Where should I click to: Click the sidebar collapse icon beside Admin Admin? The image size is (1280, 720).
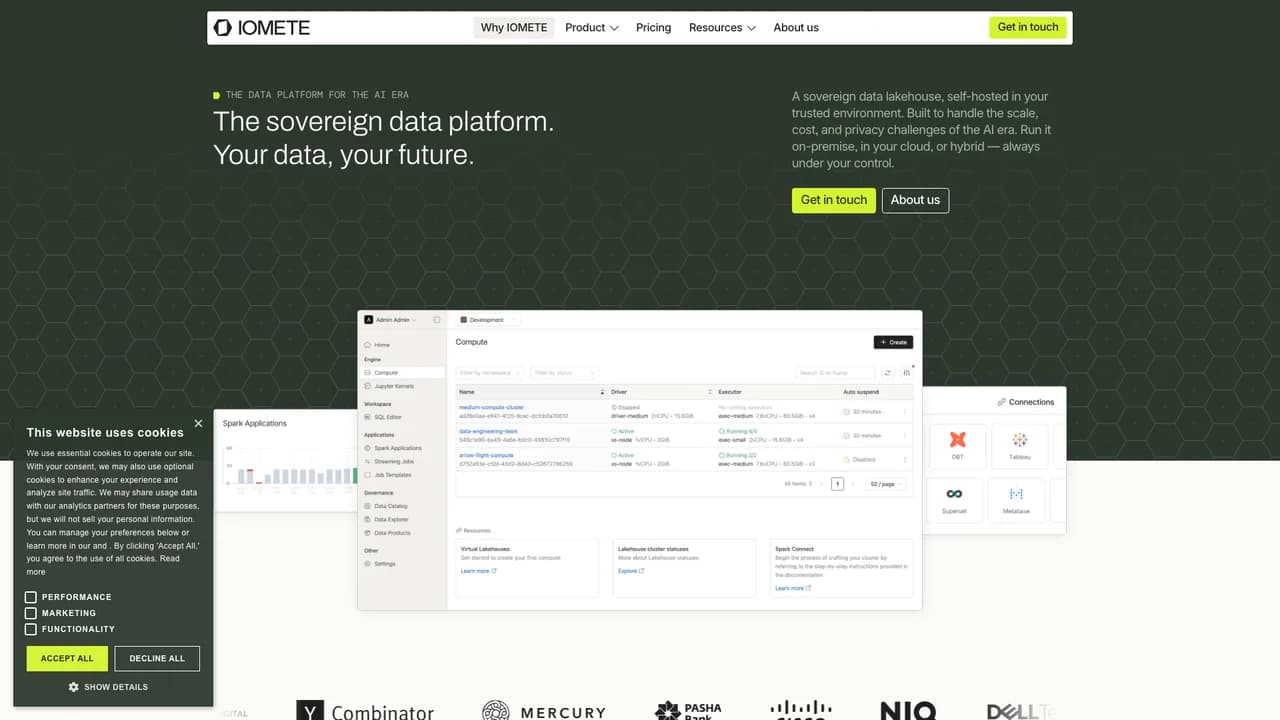(436, 320)
